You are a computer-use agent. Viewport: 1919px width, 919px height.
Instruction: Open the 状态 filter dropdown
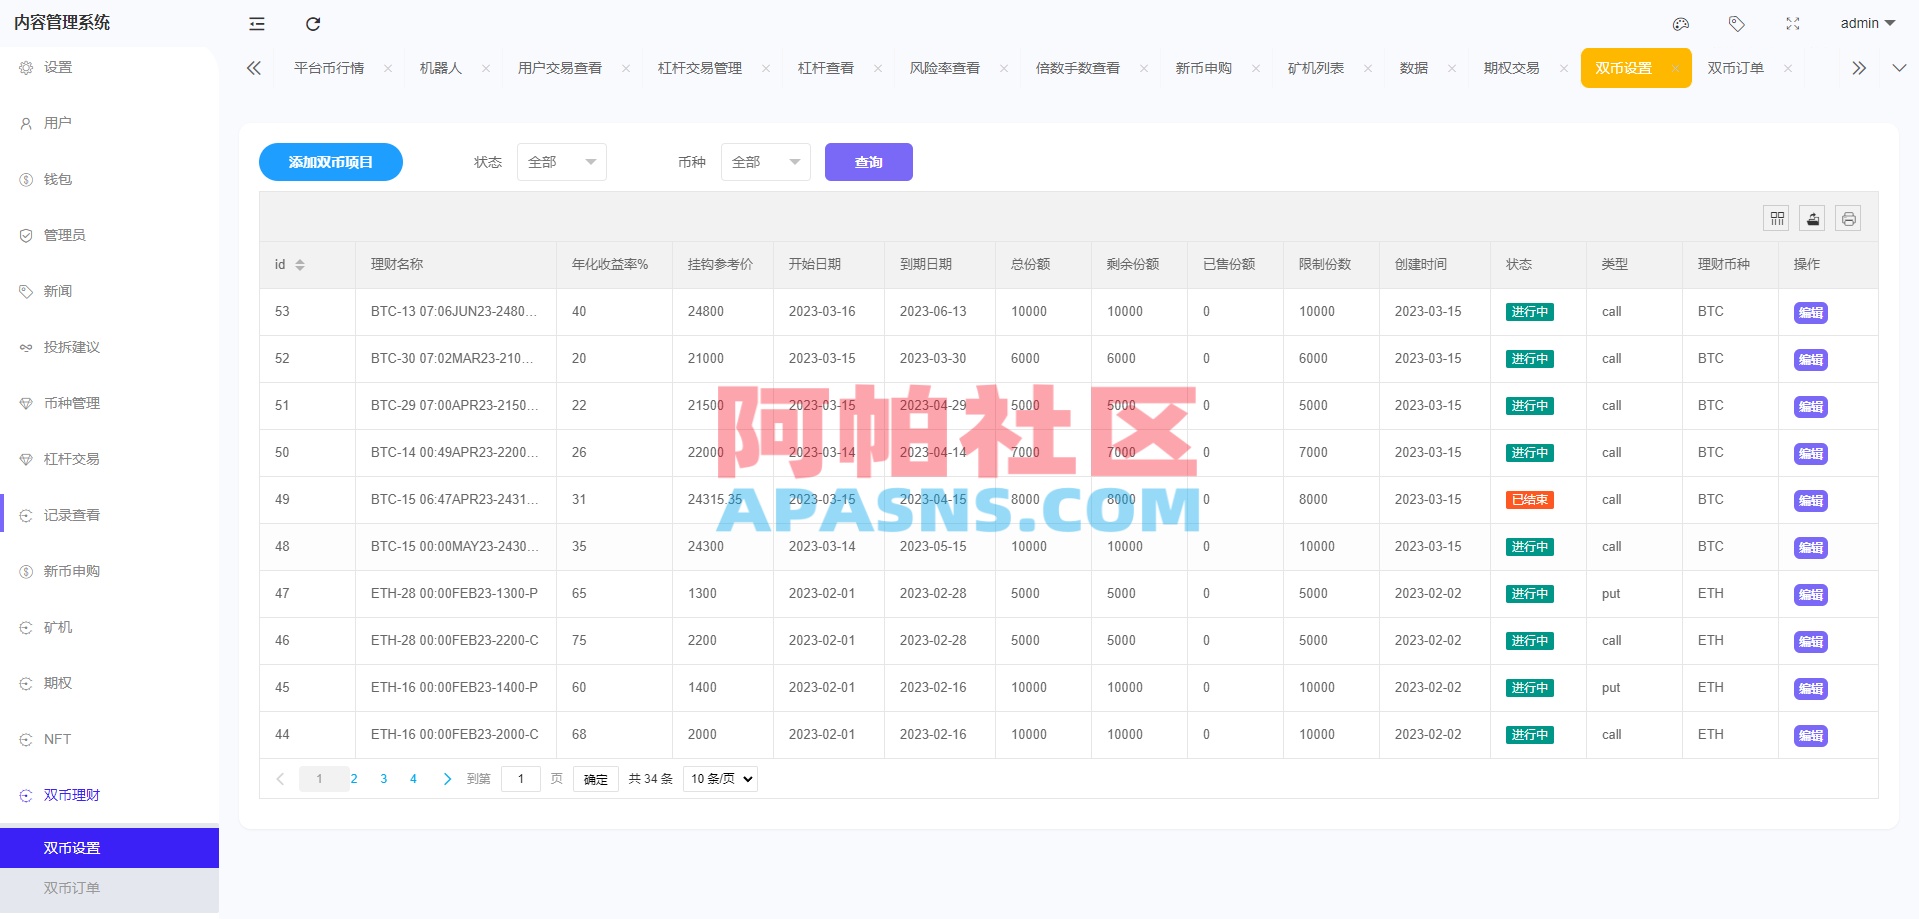[561, 161]
